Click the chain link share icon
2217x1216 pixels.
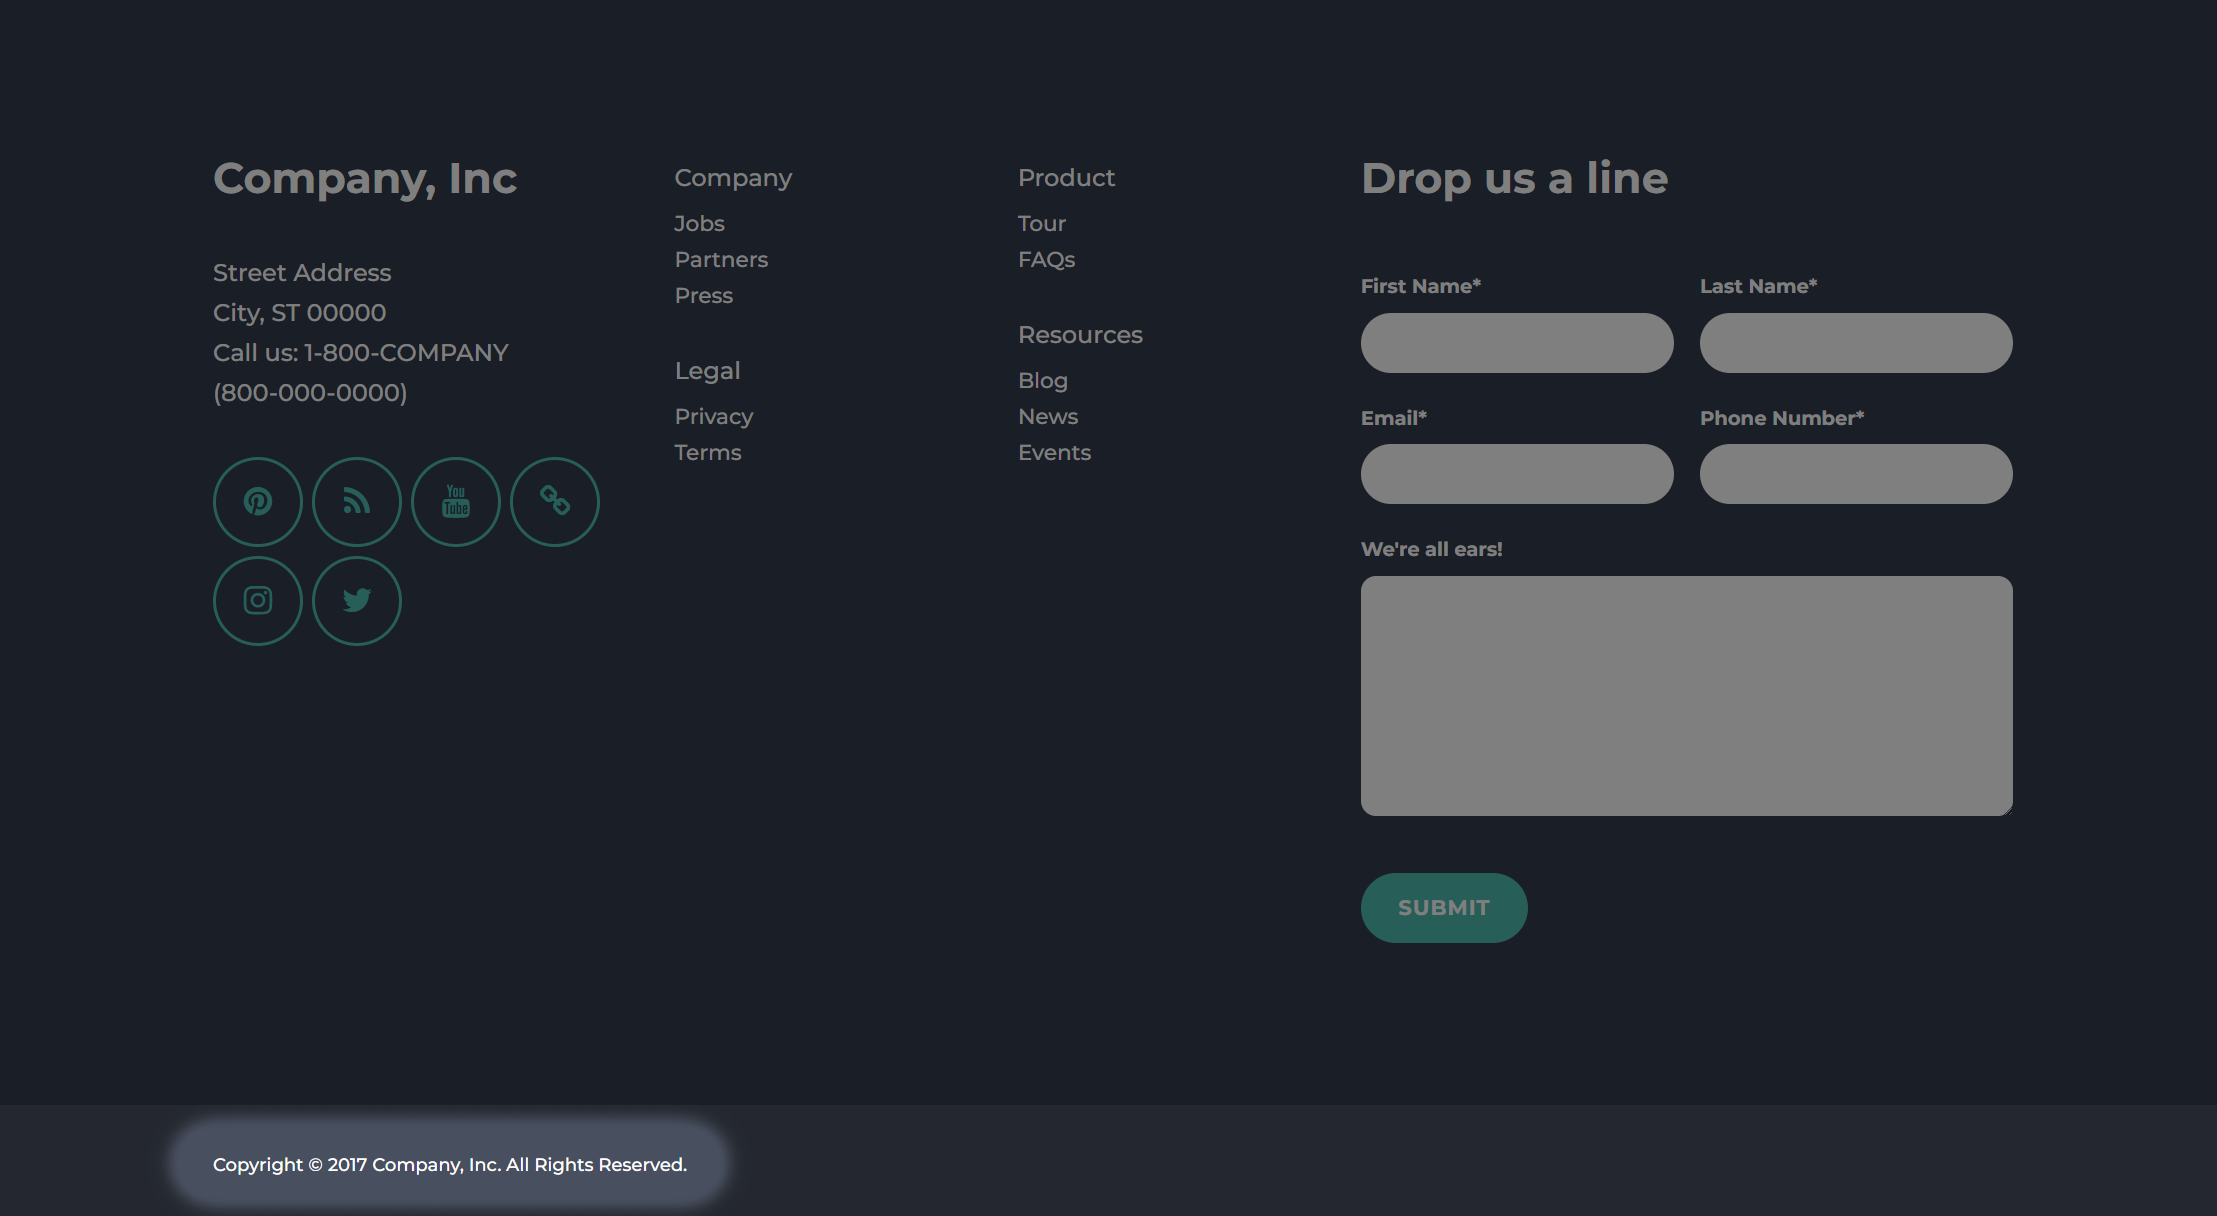pos(554,501)
